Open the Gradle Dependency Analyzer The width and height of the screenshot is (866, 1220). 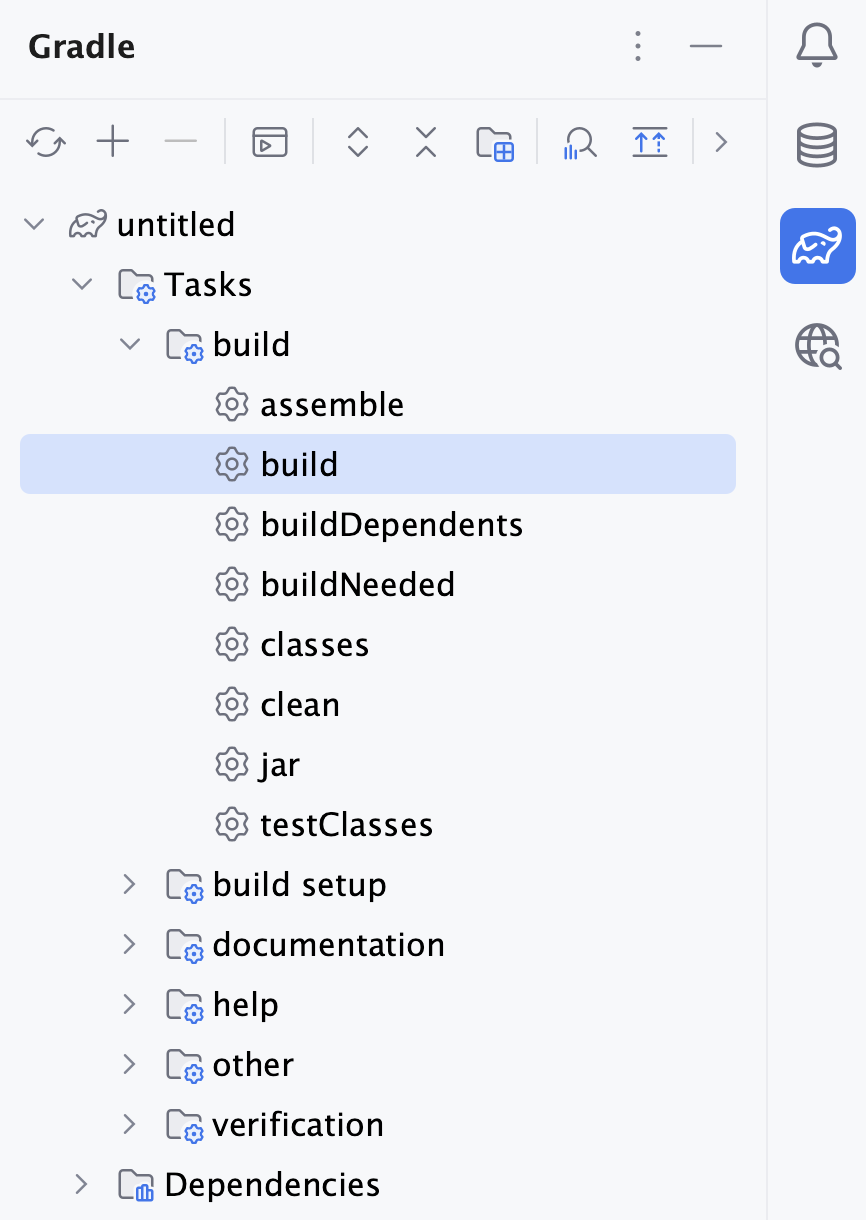click(x=579, y=142)
